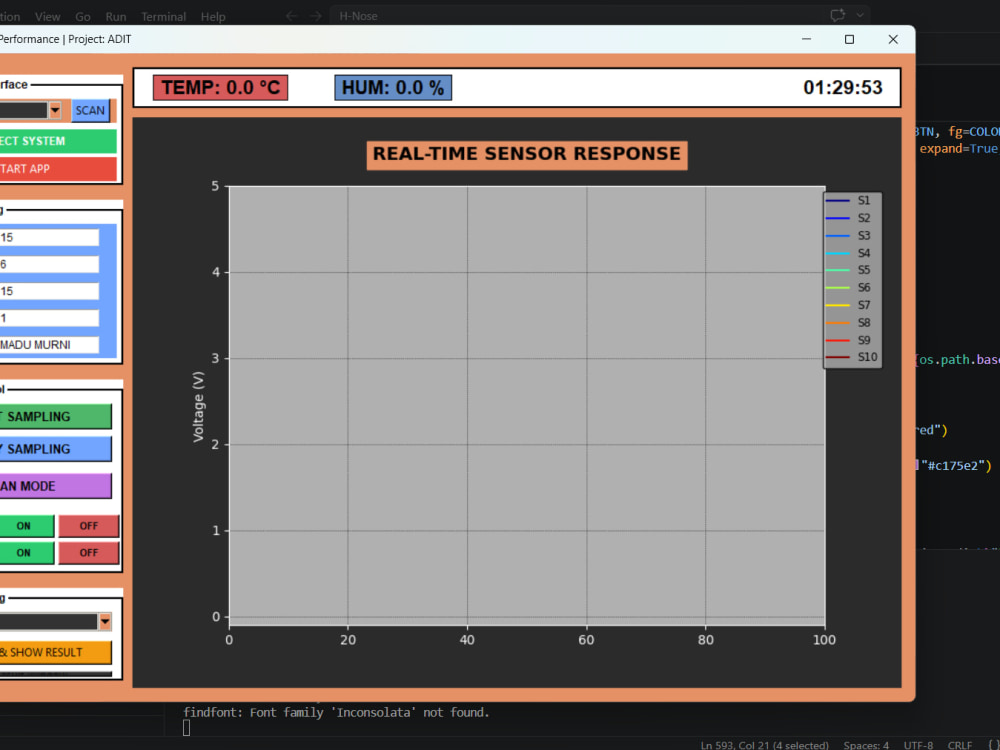This screenshot has width=1000, height=750.
Task: Turn off the upper OFF button
Action: tap(89, 526)
